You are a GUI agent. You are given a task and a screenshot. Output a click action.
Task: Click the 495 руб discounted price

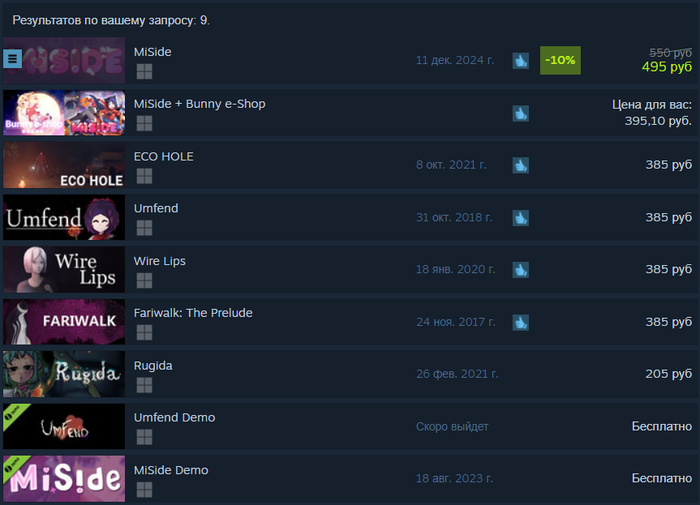[667, 67]
